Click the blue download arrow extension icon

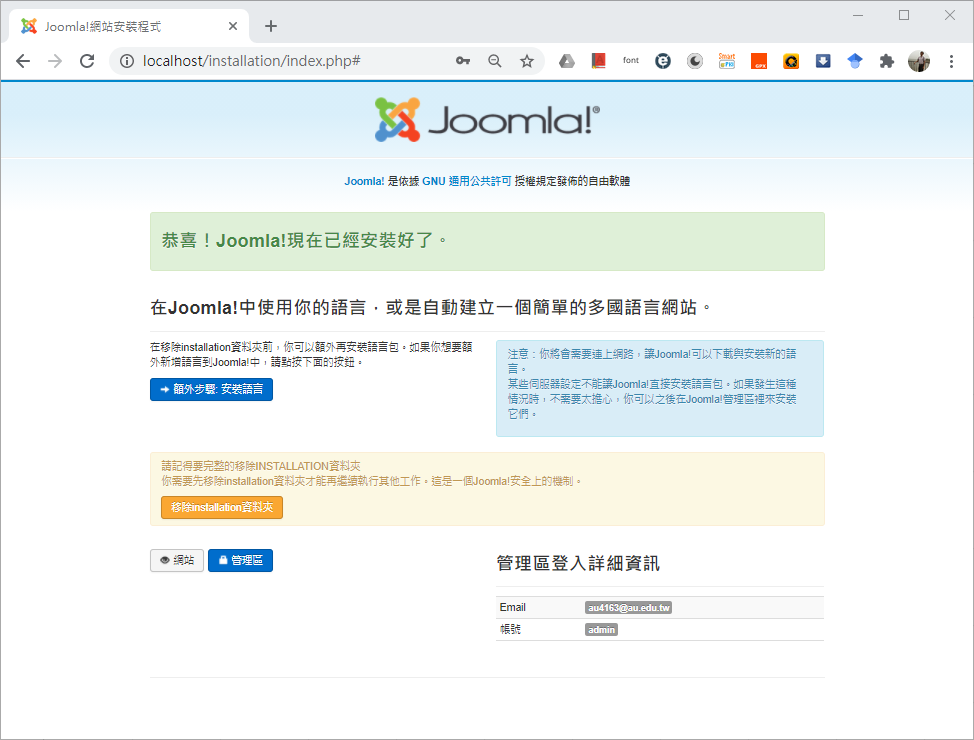point(823,61)
